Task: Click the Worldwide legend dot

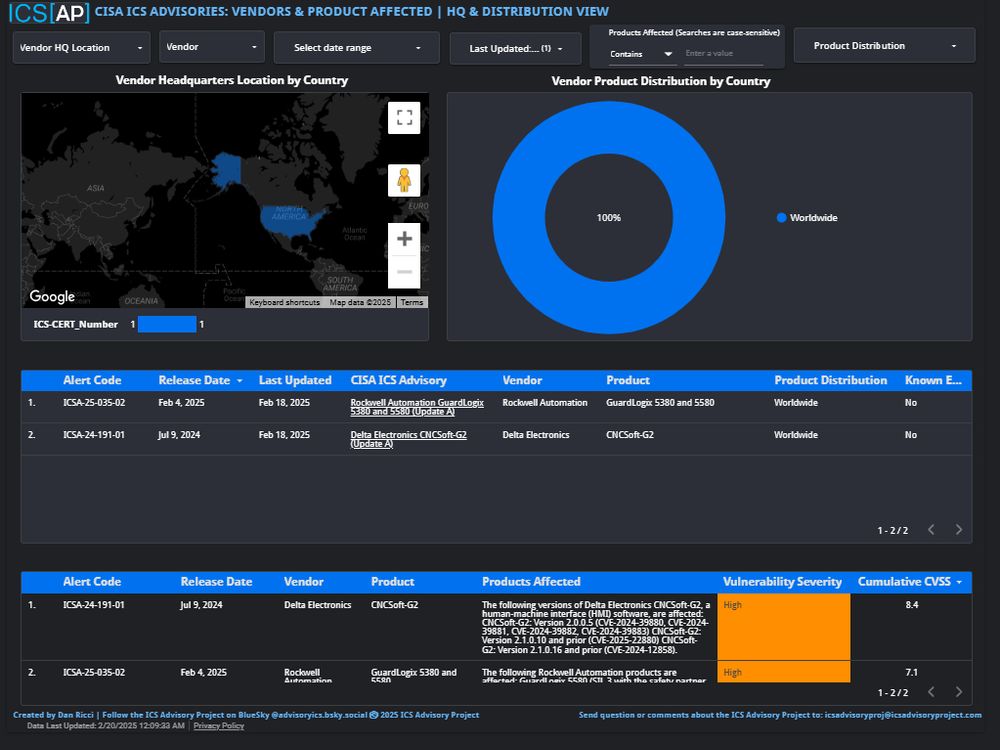Action: tap(781, 217)
